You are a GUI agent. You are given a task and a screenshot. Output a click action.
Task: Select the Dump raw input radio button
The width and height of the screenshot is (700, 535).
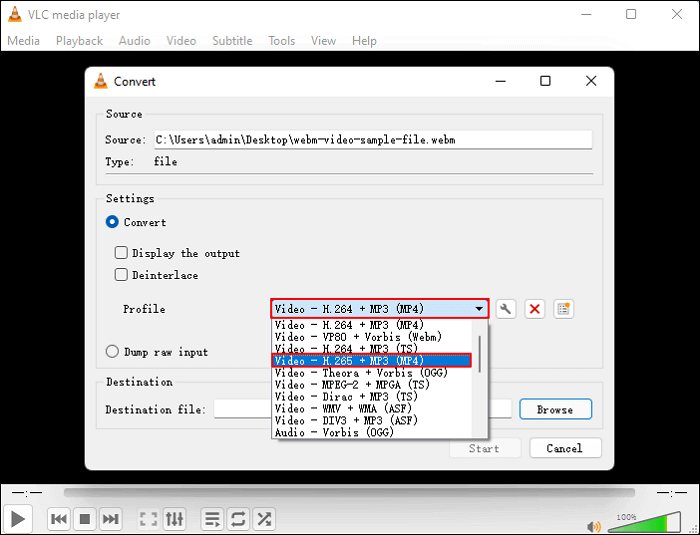pos(113,352)
